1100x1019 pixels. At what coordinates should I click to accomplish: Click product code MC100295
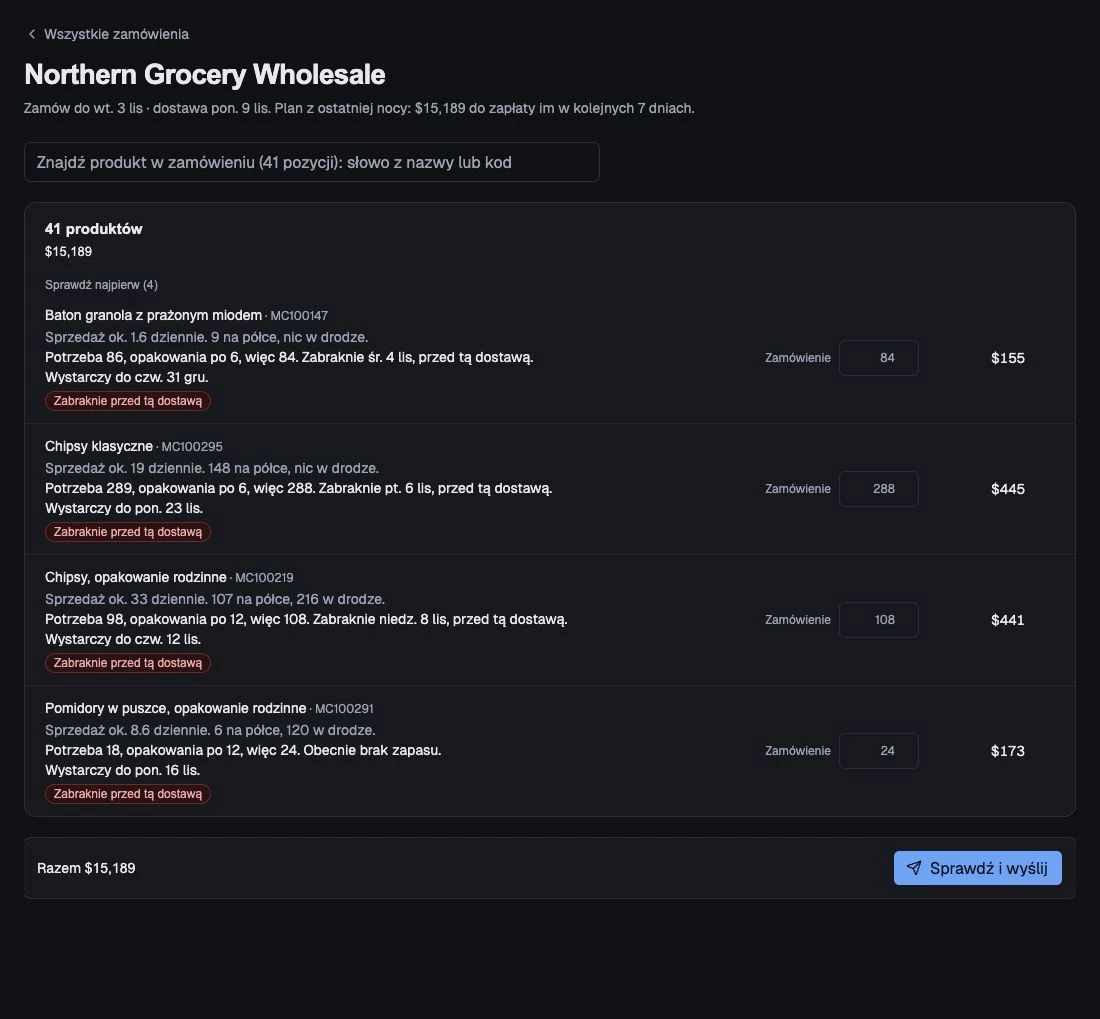pyautogui.click(x=192, y=447)
